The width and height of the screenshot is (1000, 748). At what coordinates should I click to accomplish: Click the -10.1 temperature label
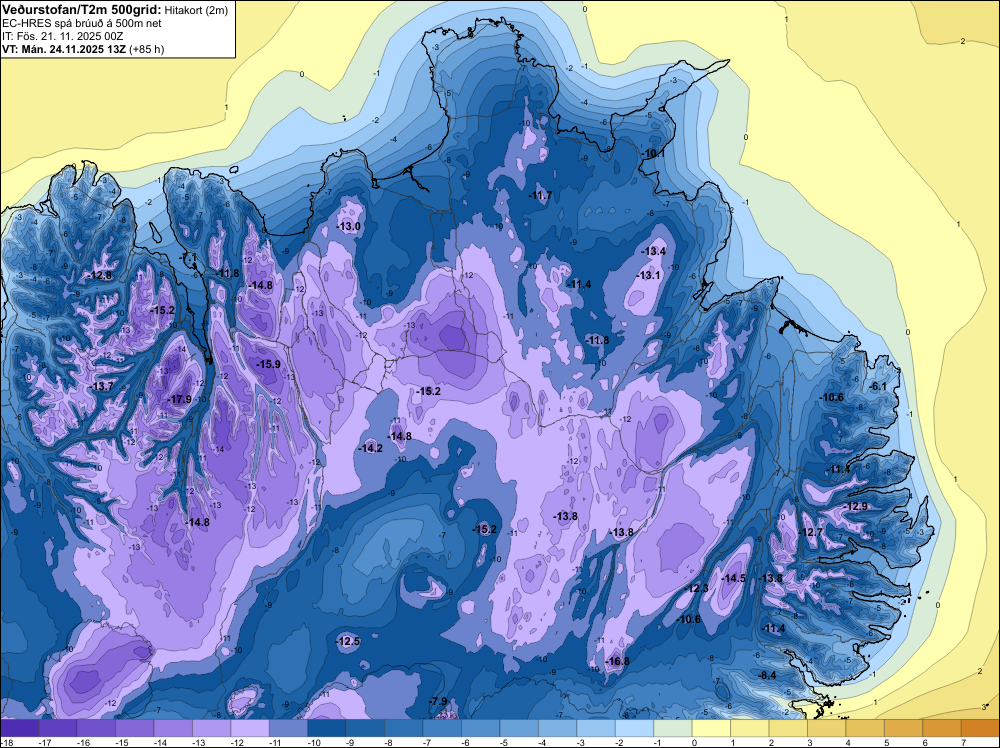(653, 154)
